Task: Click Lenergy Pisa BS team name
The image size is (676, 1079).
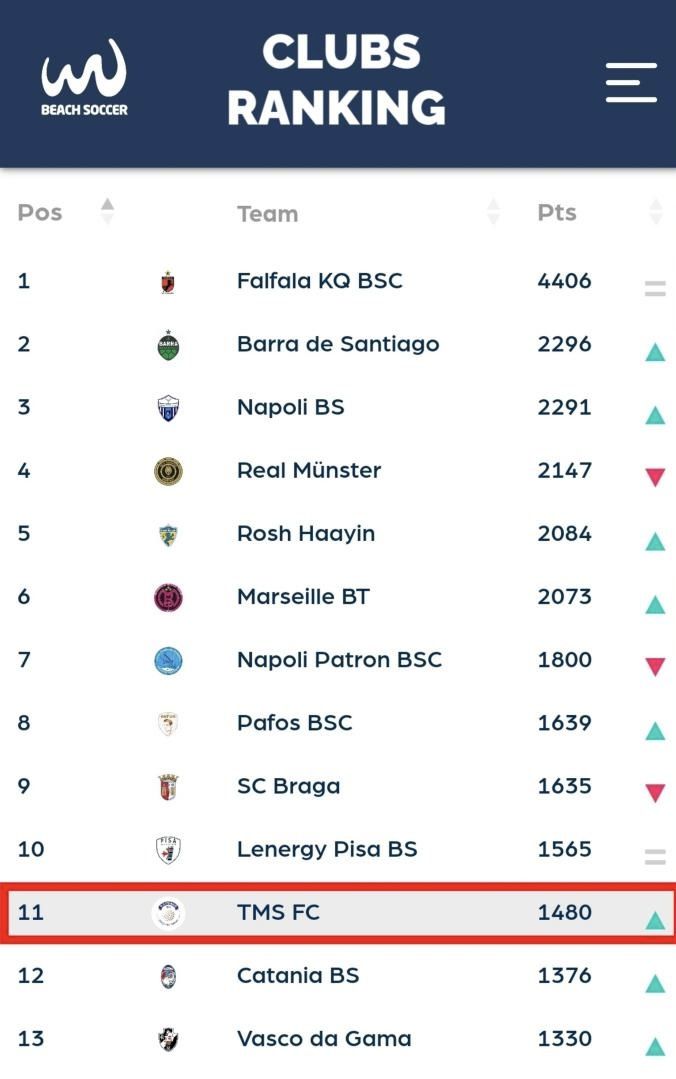Action: tap(327, 849)
